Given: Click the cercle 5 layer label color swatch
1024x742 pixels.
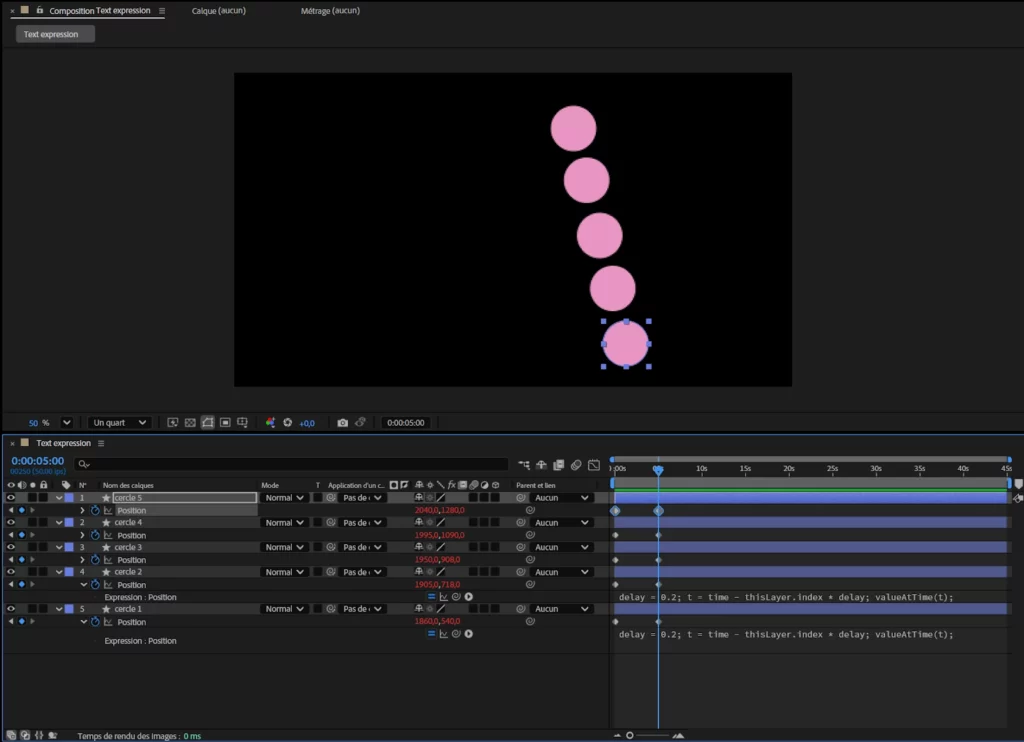Looking at the screenshot, I should click(x=69, y=498).
